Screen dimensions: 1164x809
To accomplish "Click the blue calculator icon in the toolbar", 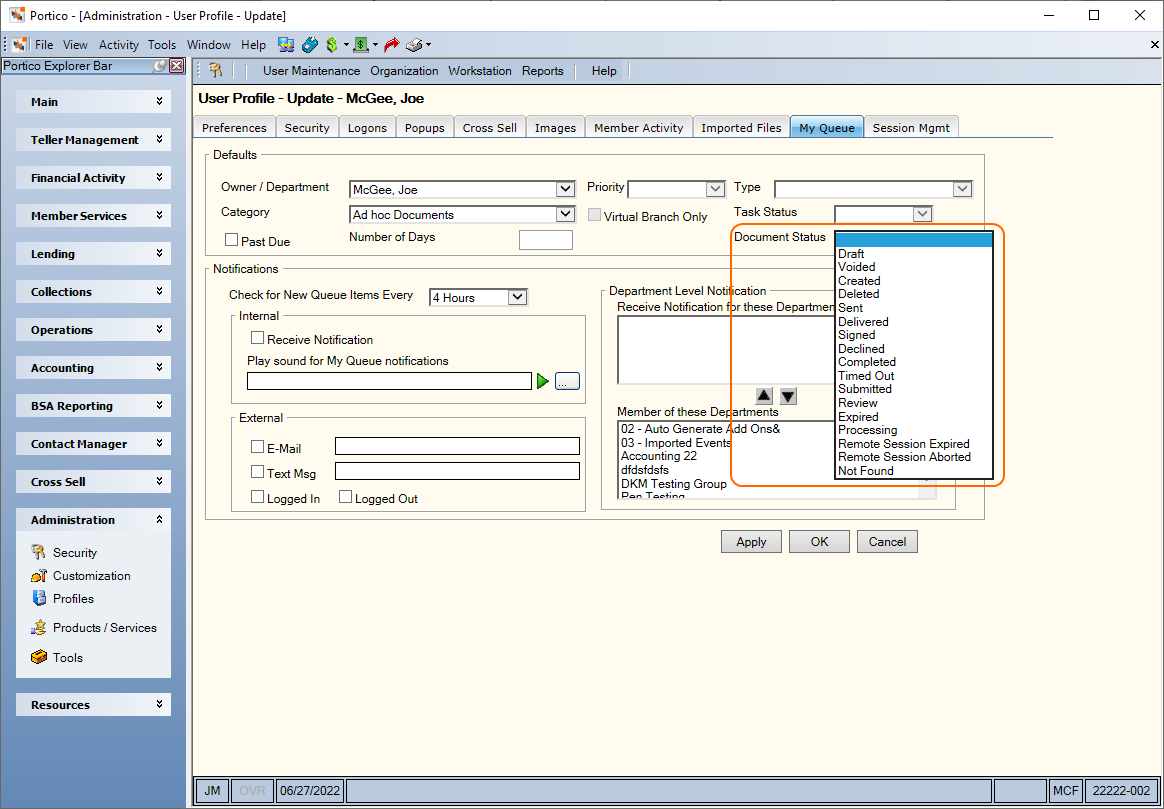I will coord(310,45).
